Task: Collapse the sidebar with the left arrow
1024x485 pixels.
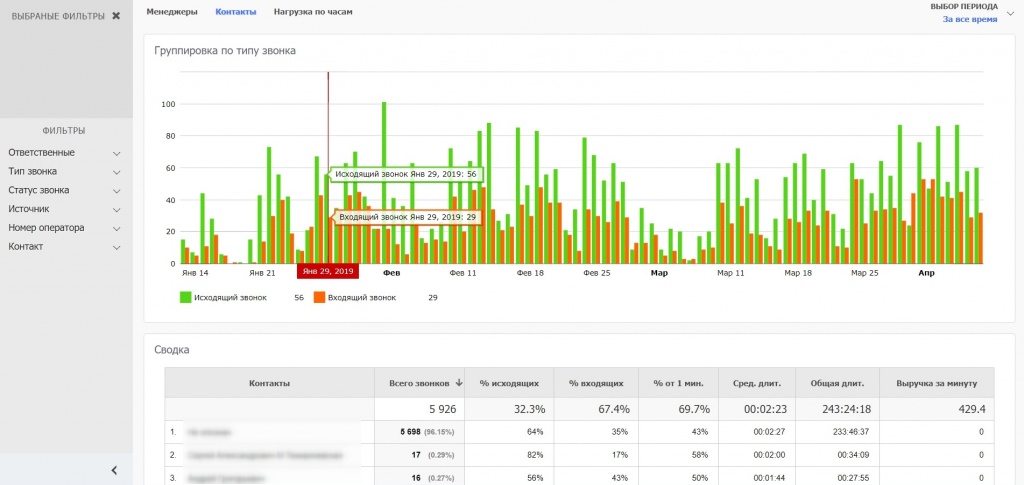Action: [114, 470]
